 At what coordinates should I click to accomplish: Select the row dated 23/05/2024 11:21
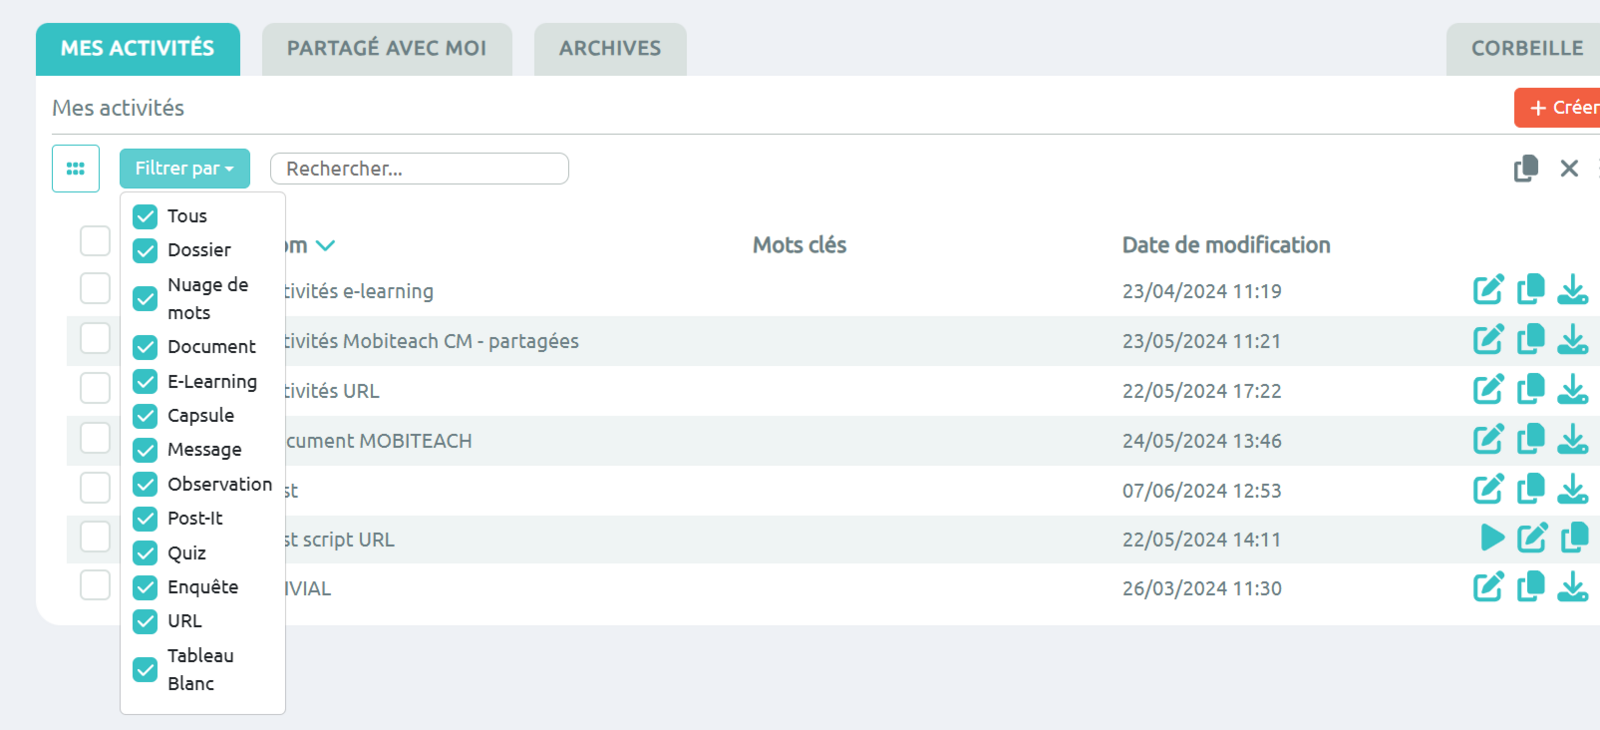(x=95, y=338)
